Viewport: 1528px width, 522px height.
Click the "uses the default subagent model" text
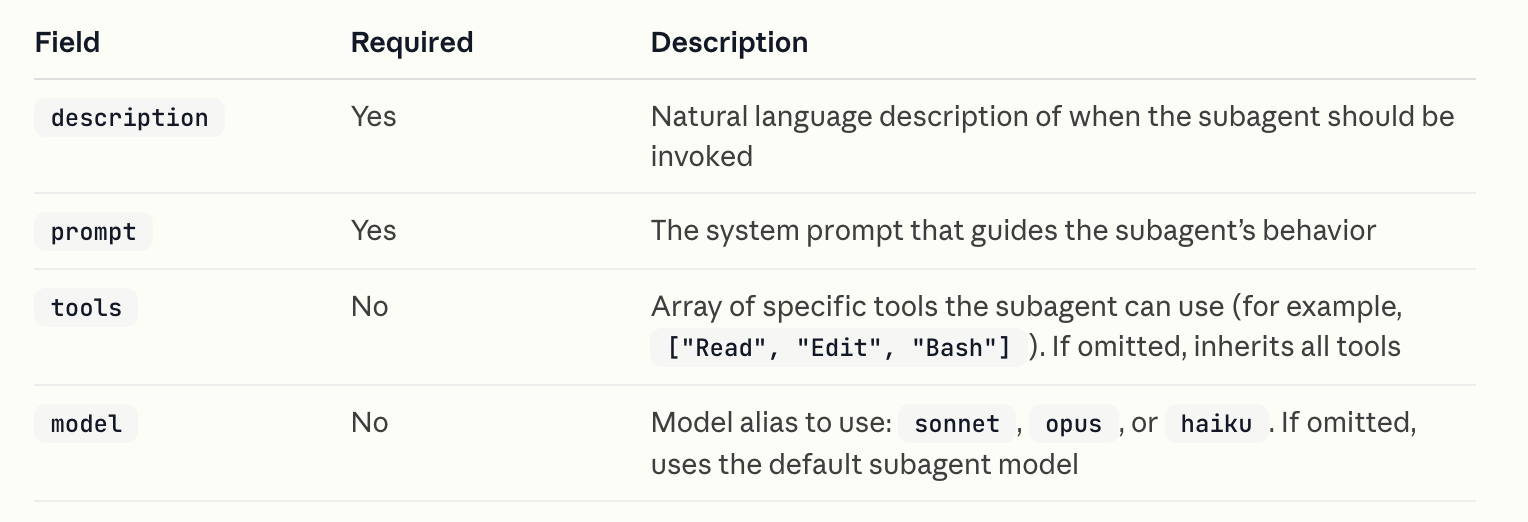(x=864, y=465)
